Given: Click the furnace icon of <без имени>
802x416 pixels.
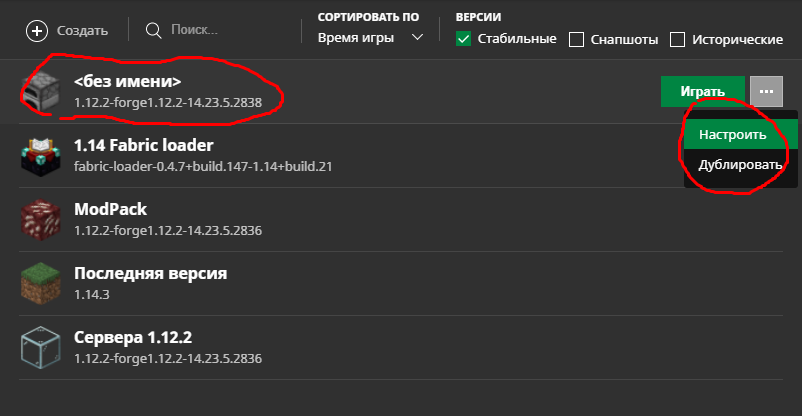Looking at the screenshot, I should pyautogui.click(x=41, y=91).
